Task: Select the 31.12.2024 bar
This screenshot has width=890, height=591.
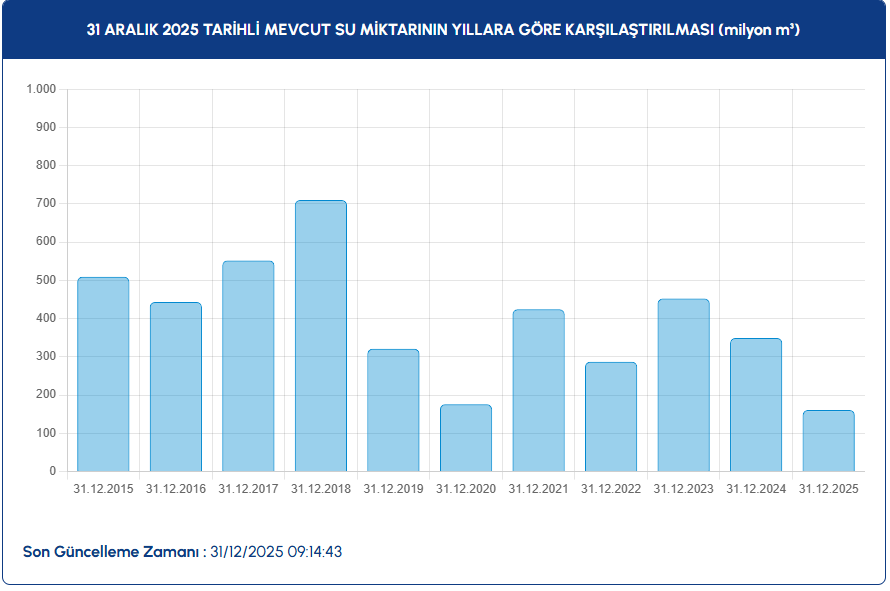Action: point(756,405)
